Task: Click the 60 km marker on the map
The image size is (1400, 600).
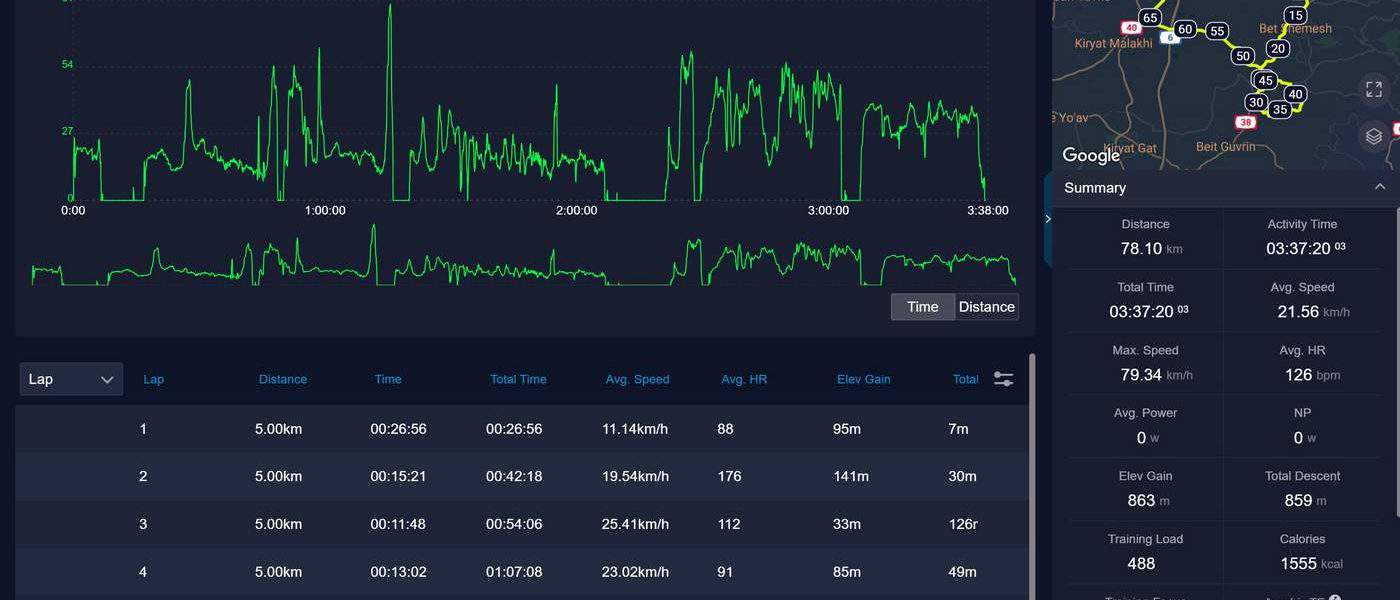Action: point(1185,29)
